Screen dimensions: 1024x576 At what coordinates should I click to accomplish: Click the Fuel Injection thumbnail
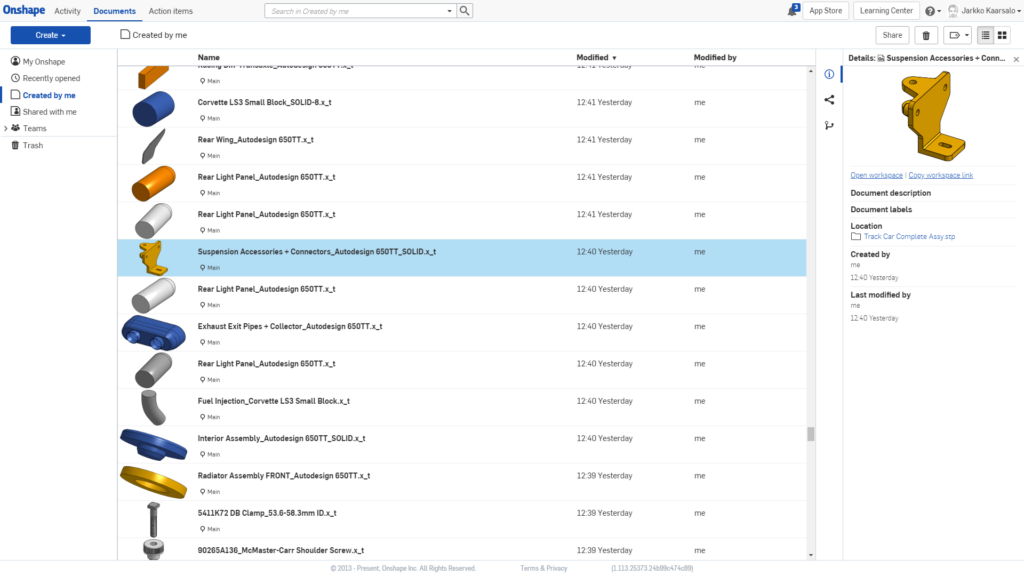(153, 408)
